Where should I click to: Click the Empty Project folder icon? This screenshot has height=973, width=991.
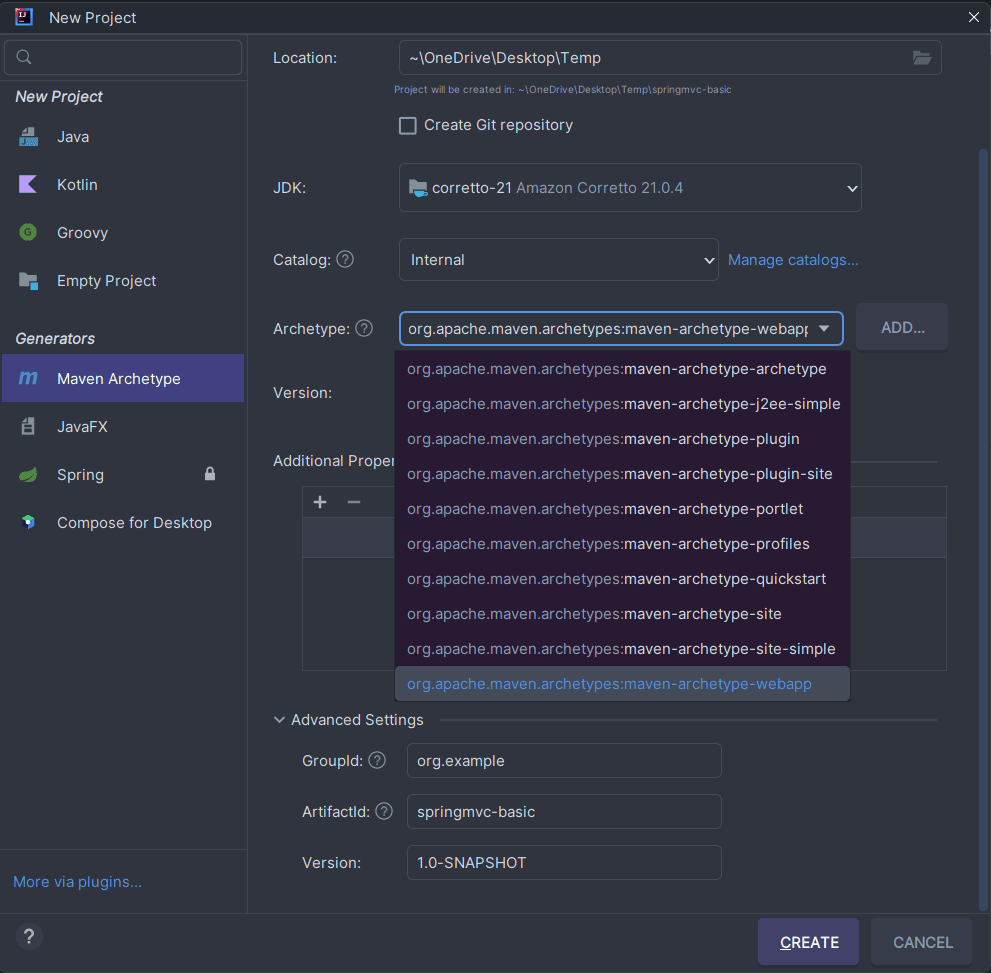[x=28, y=281]
